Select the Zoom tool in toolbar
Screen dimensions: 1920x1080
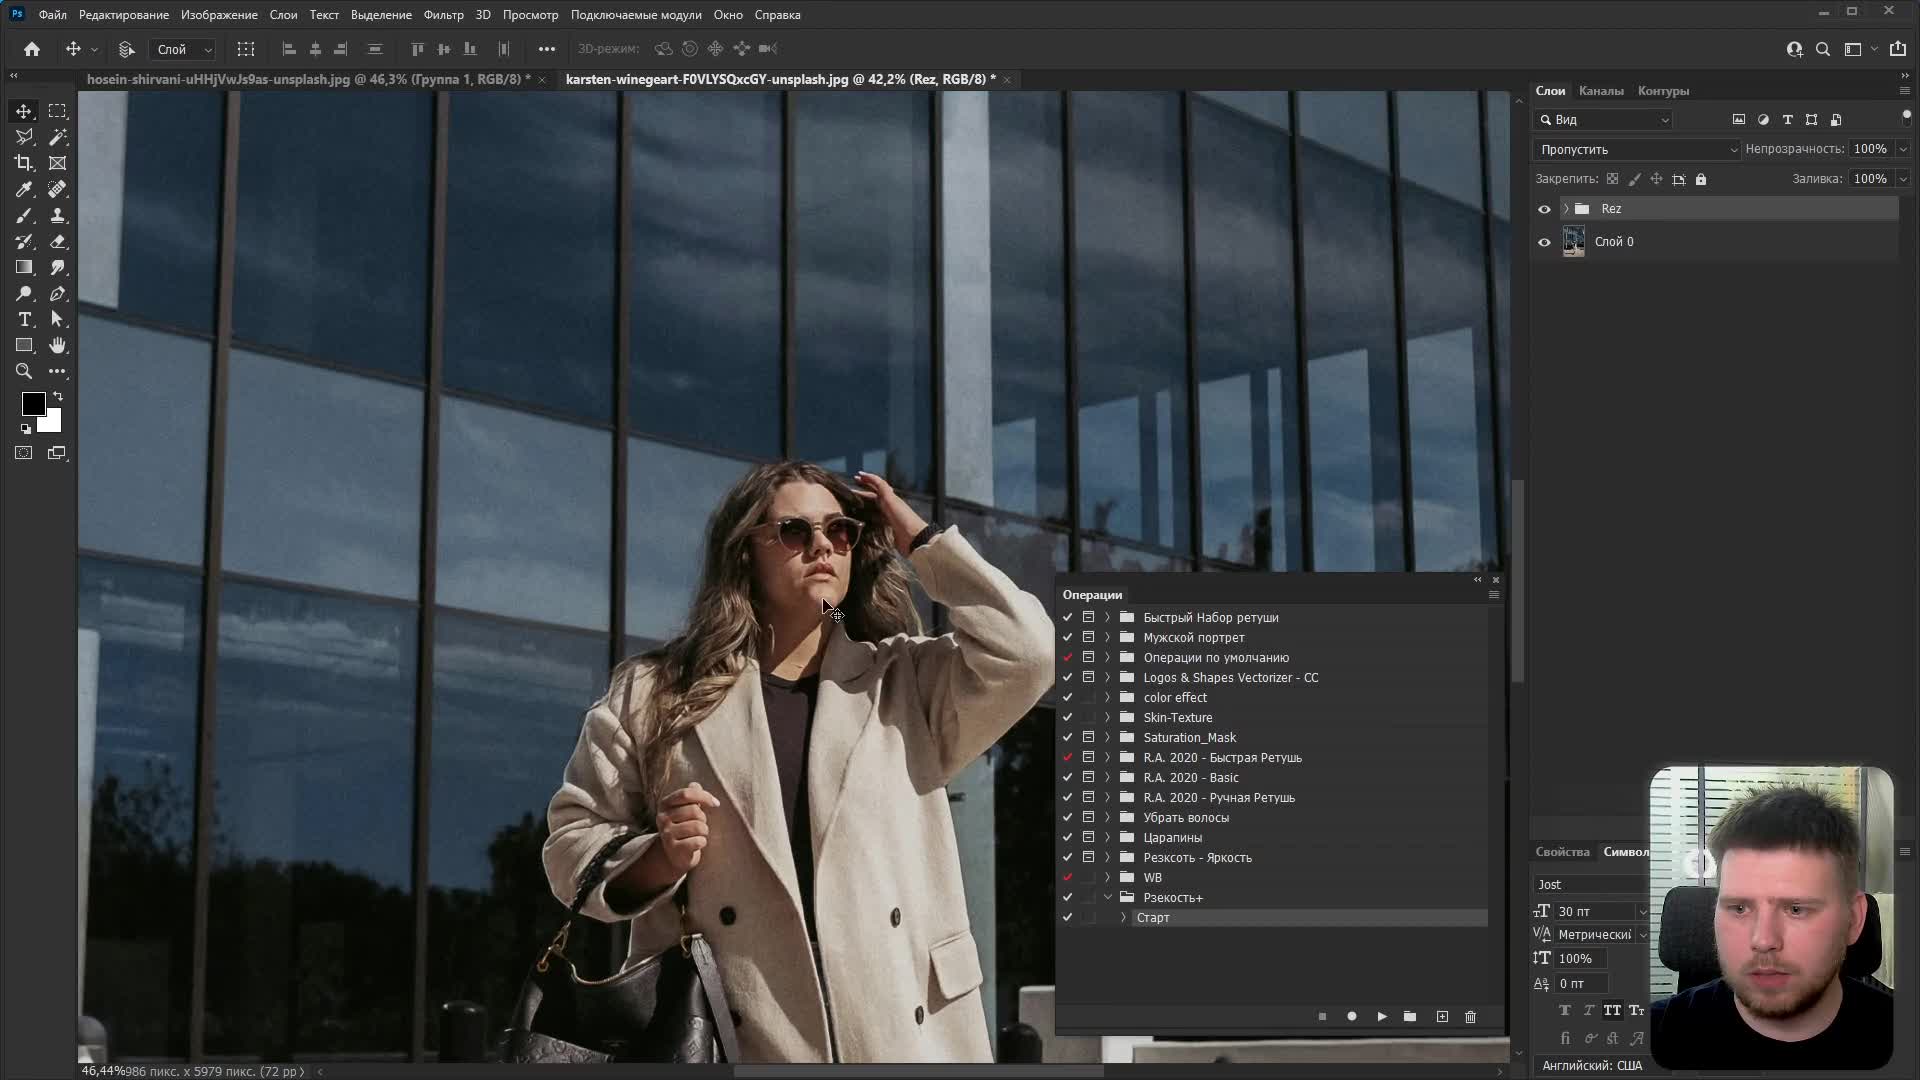tap(24, 371)
